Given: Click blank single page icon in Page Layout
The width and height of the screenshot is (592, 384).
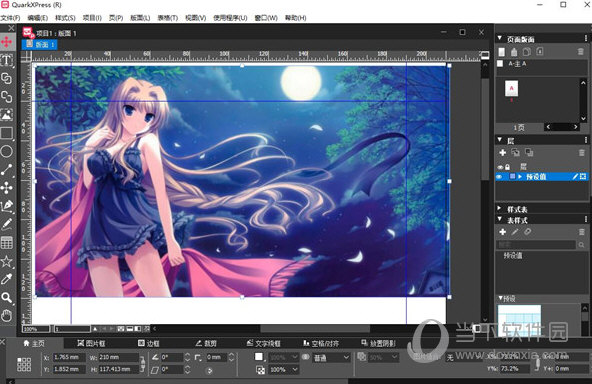Looking at the screenshot, I should tap(501, 52).
